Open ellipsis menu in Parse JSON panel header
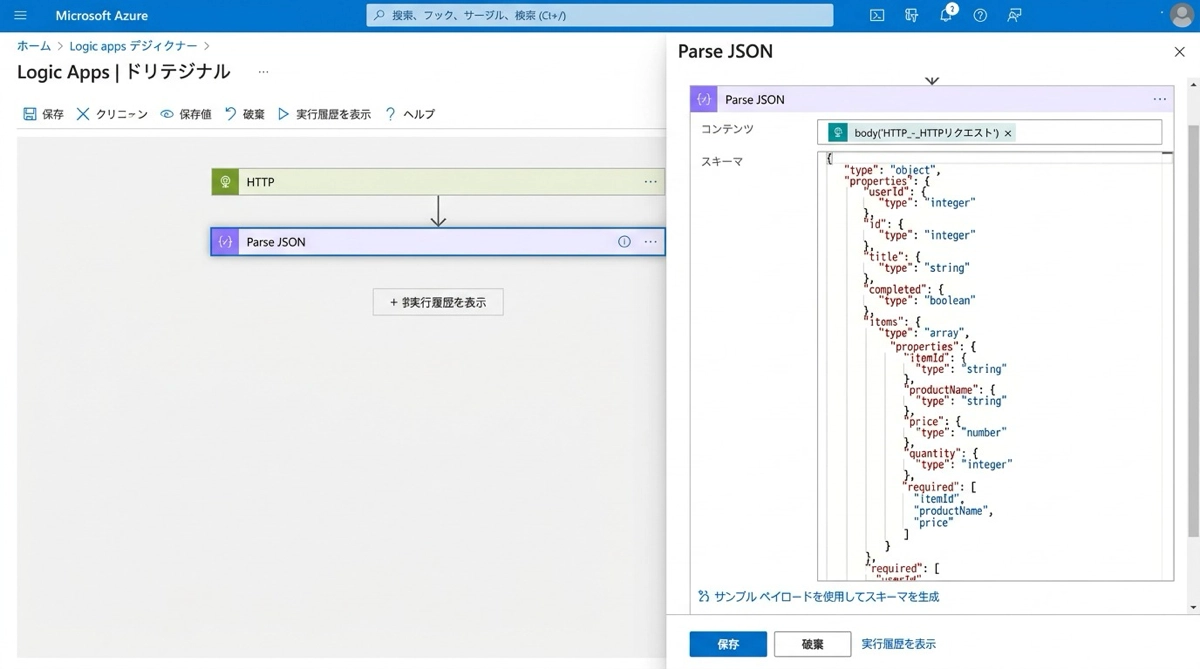Image resolution: width=1200 pixels, height=669 pixels. [1160, 99]
